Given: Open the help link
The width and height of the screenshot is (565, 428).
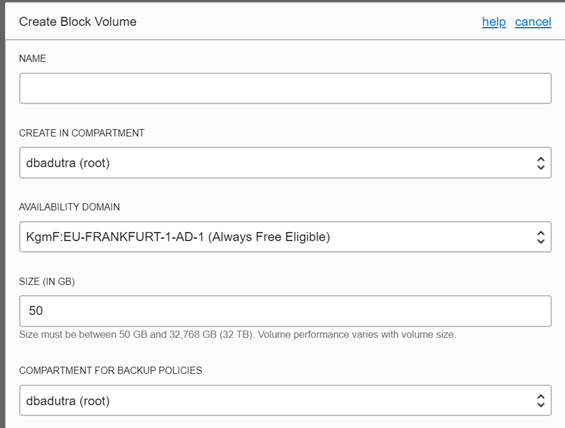Looking at the screenshot, I should [494, 22].
